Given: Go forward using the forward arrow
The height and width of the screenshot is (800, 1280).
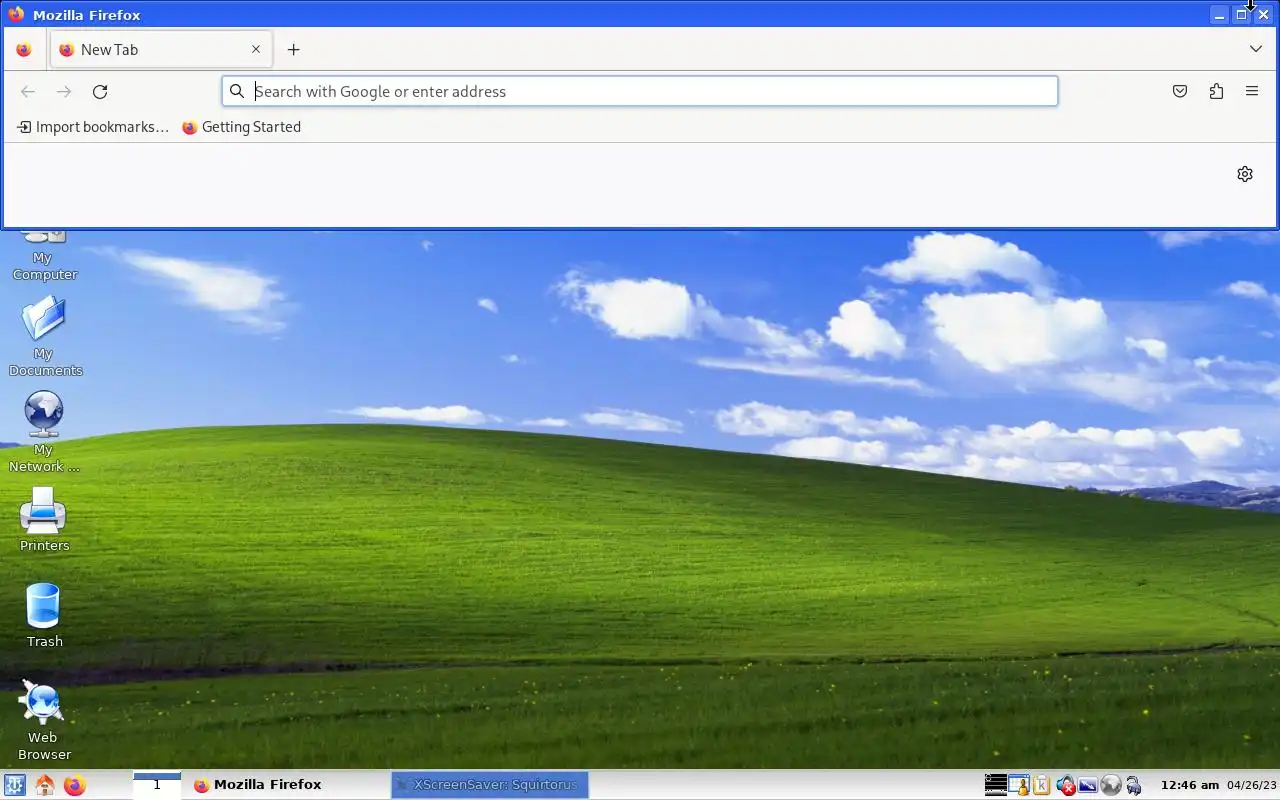Looking at the screenshot, I should coord(64,92).
